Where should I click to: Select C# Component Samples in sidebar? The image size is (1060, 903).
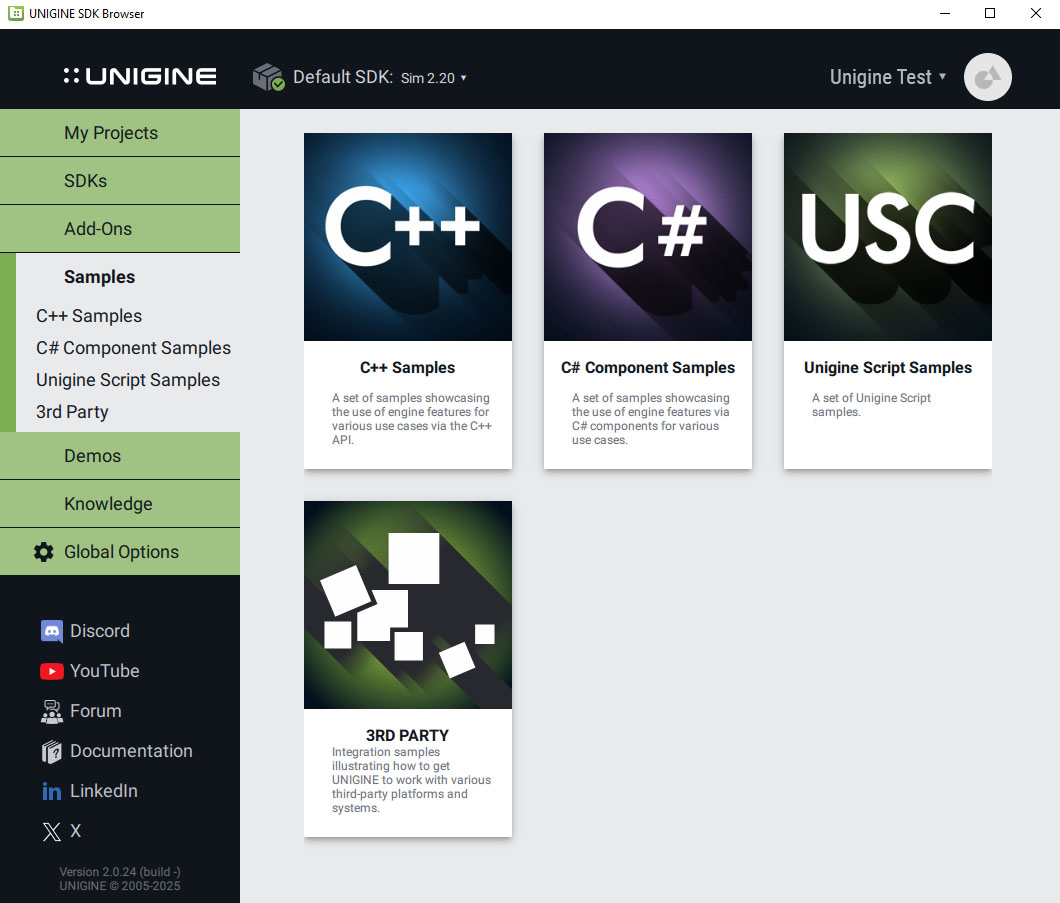(133, 348)
